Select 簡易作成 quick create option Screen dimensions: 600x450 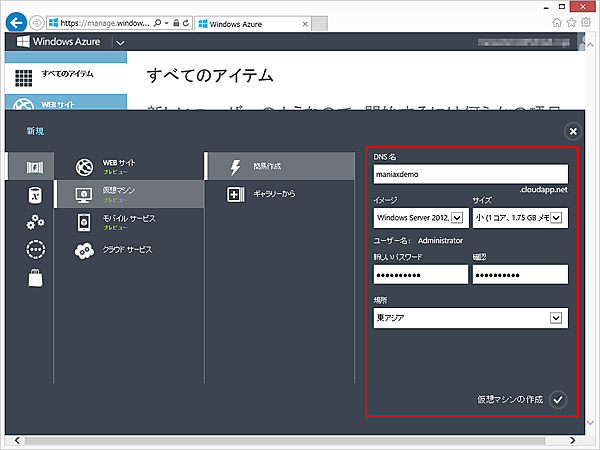click(x=280, y=166)
